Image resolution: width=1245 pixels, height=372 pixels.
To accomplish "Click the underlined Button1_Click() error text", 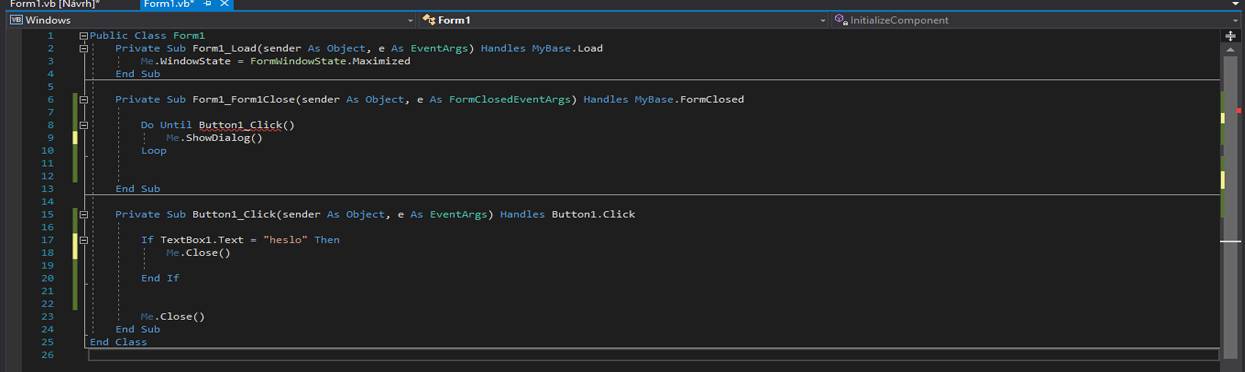I will click(x=247, y=125).
